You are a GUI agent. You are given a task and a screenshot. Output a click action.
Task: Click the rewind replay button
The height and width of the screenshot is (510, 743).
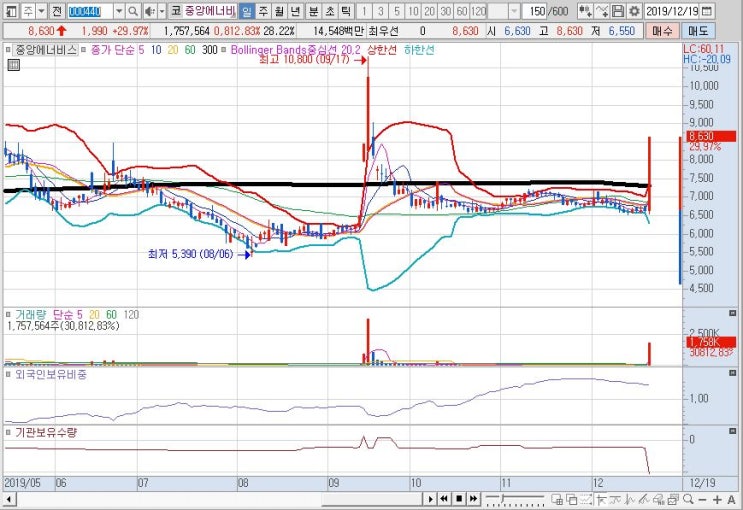(444, 499)
